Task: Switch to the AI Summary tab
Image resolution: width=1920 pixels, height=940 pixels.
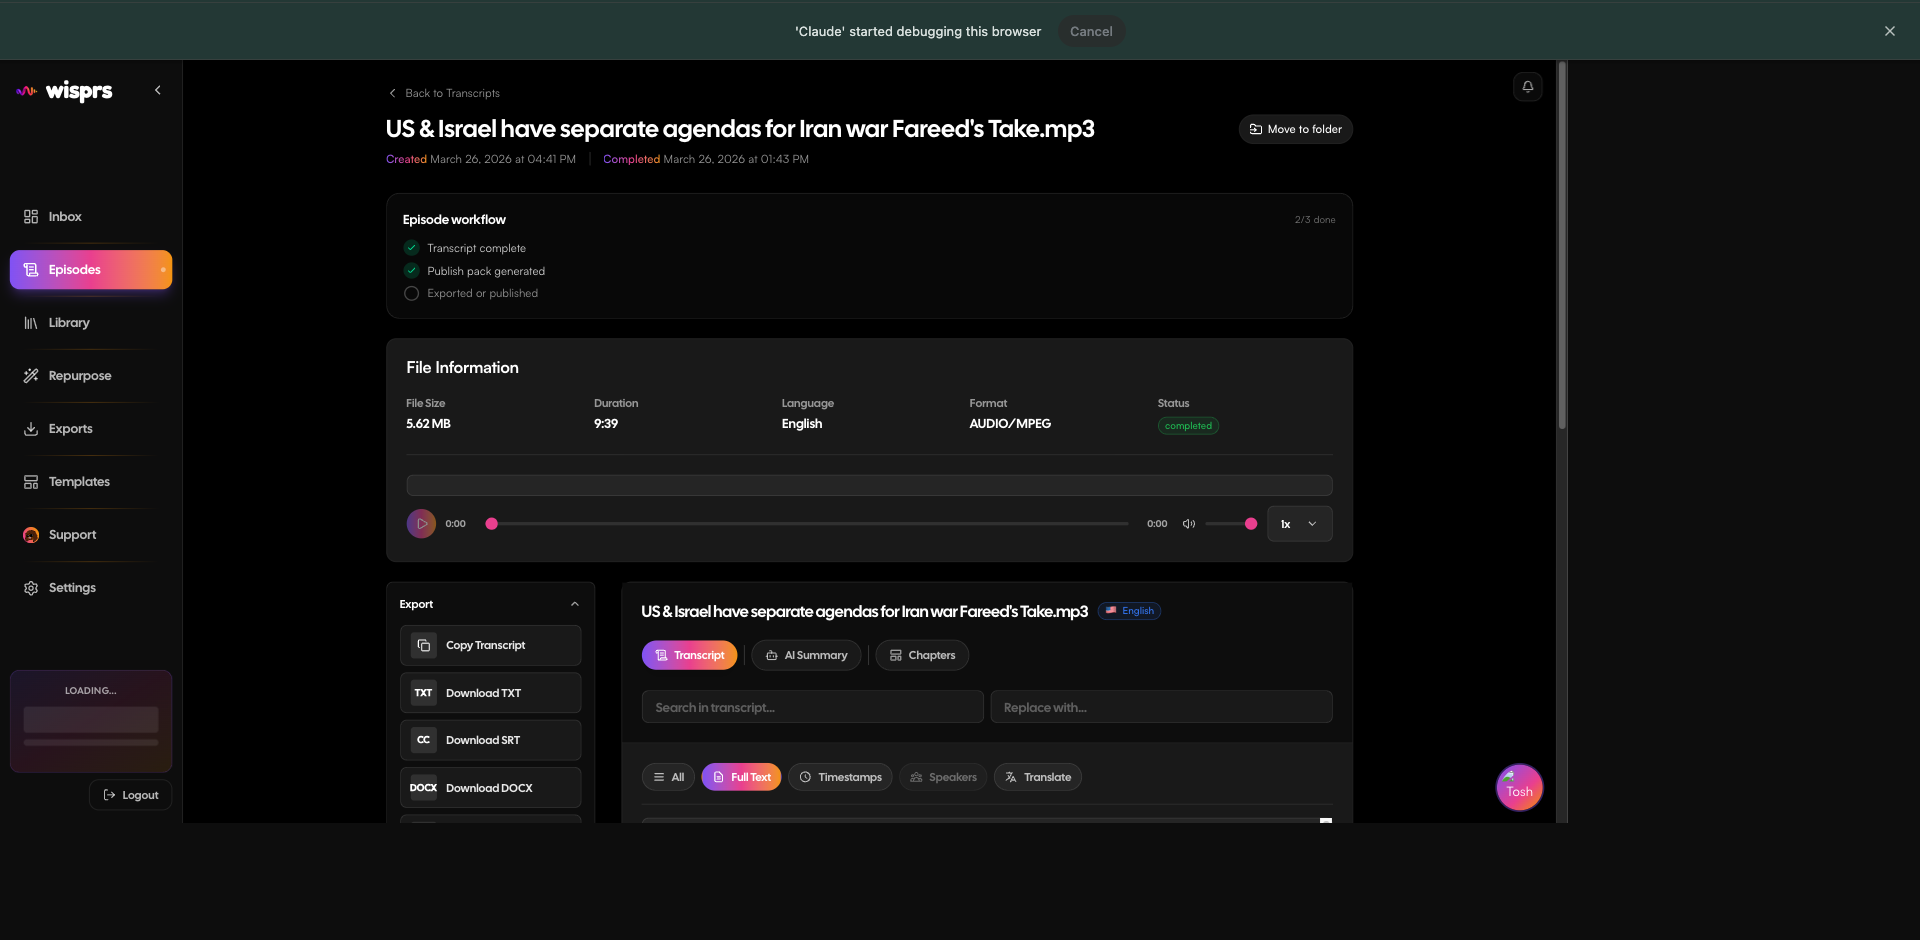Action: pyautogui.click(x=806, y=655)
